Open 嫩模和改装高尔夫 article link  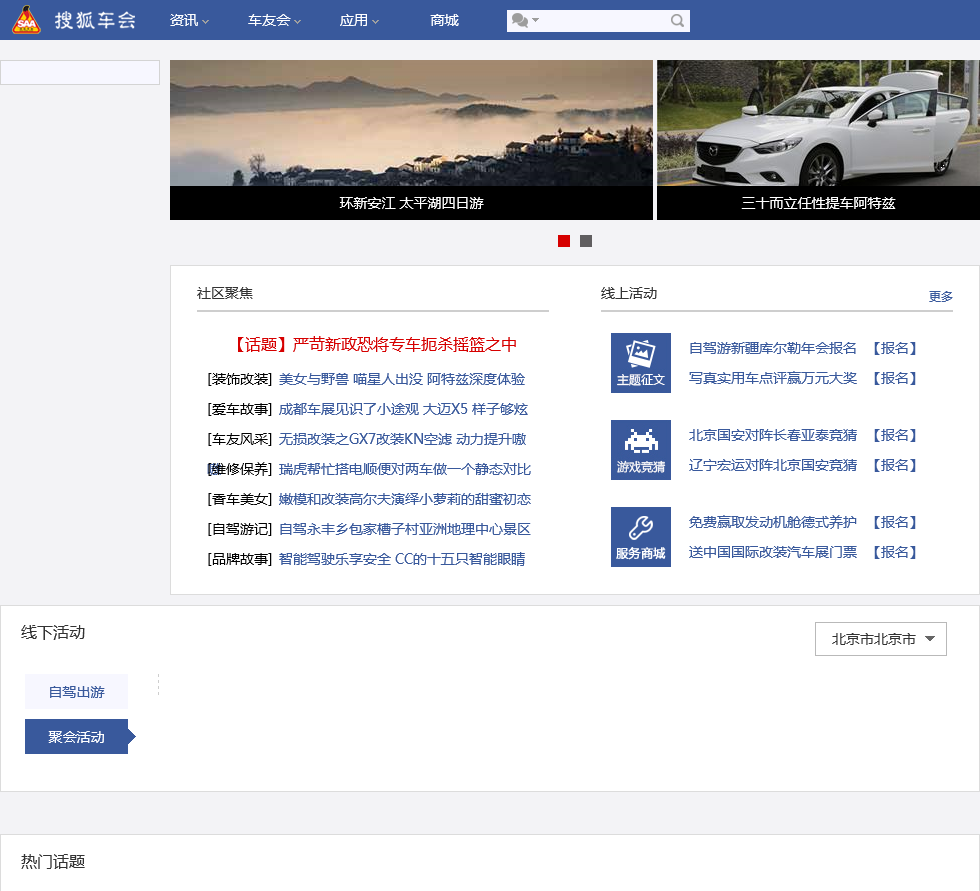point(405,499)
